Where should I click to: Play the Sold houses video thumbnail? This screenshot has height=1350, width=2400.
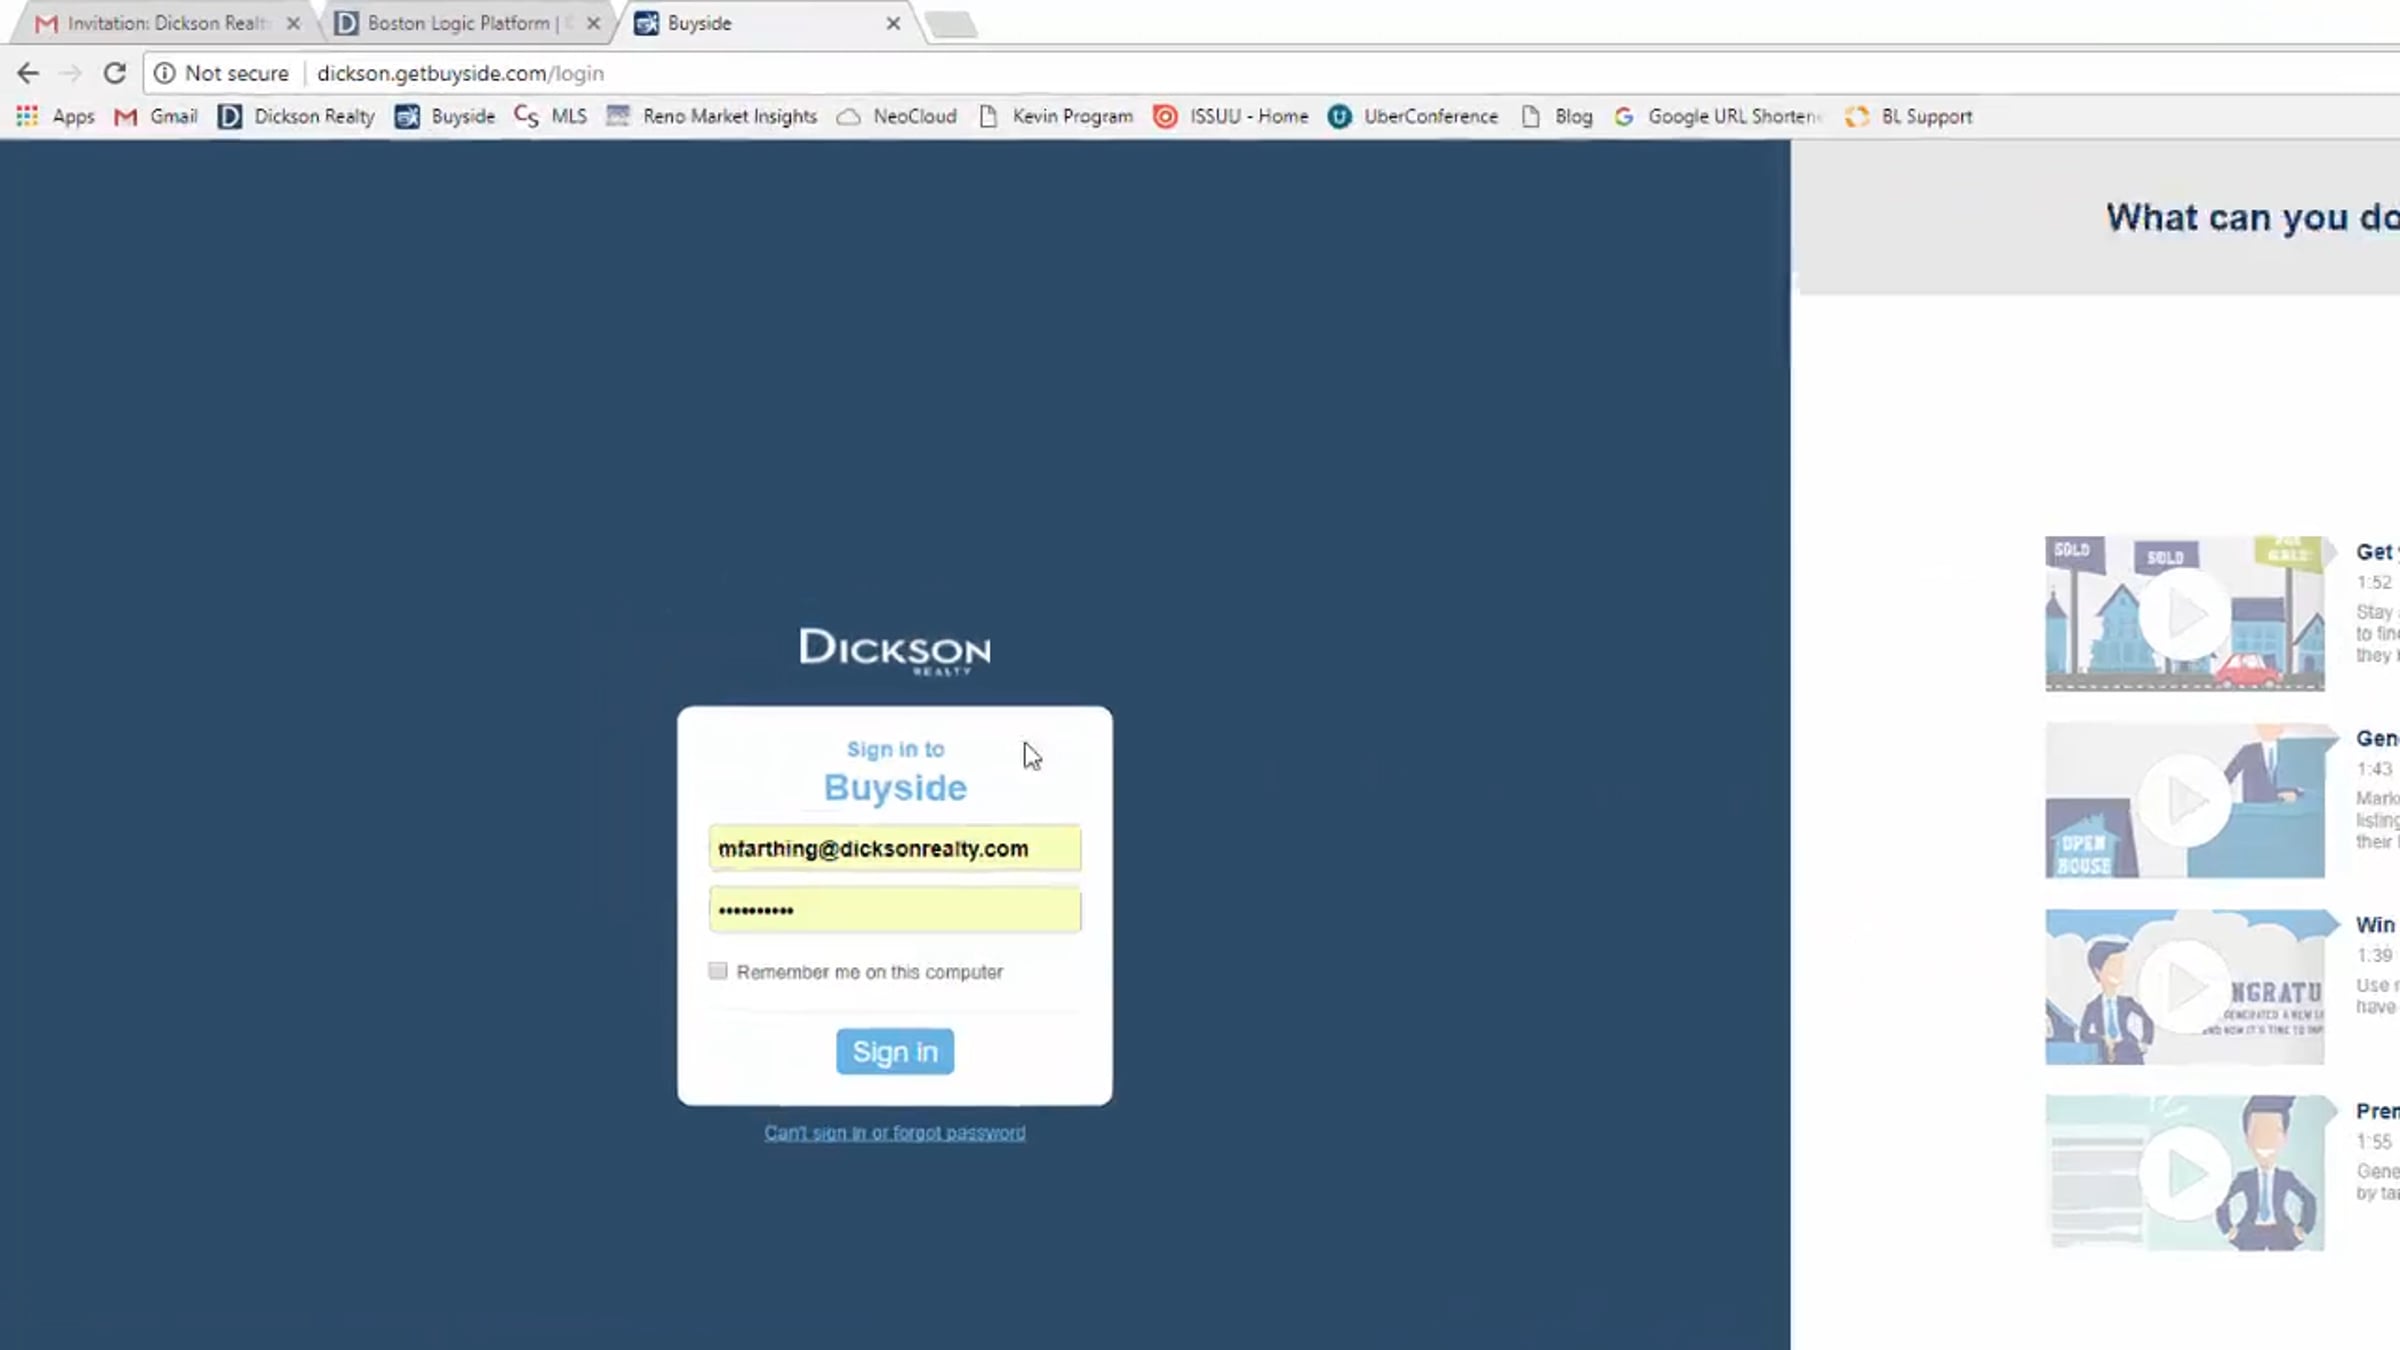point(2184,614)
